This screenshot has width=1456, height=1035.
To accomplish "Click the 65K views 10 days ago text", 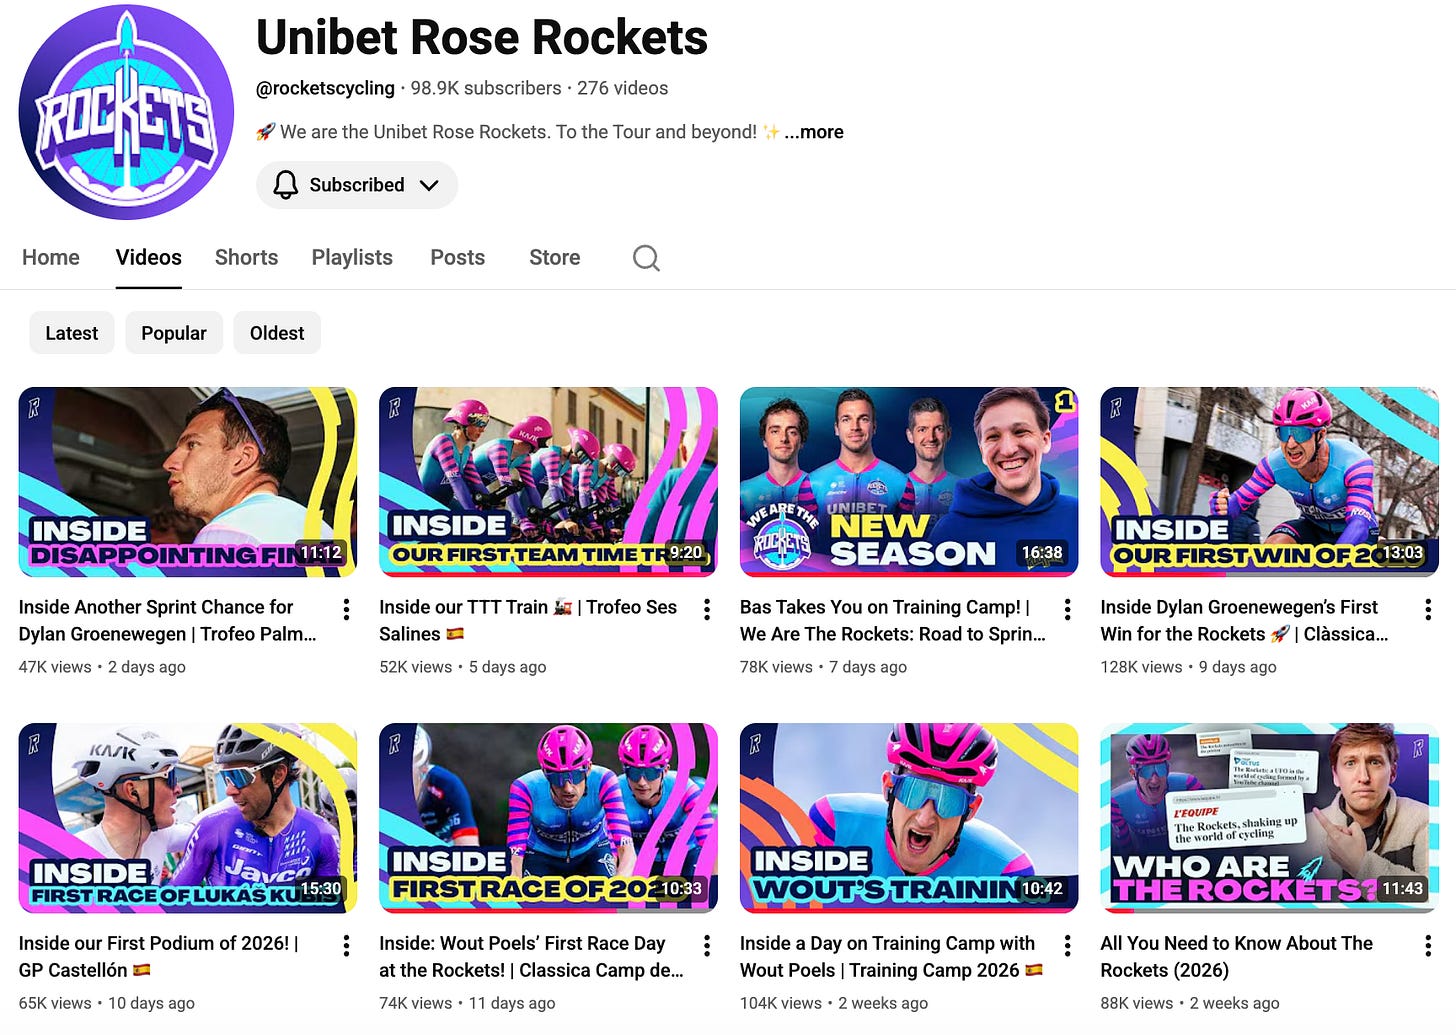I will click(107, 1003).
